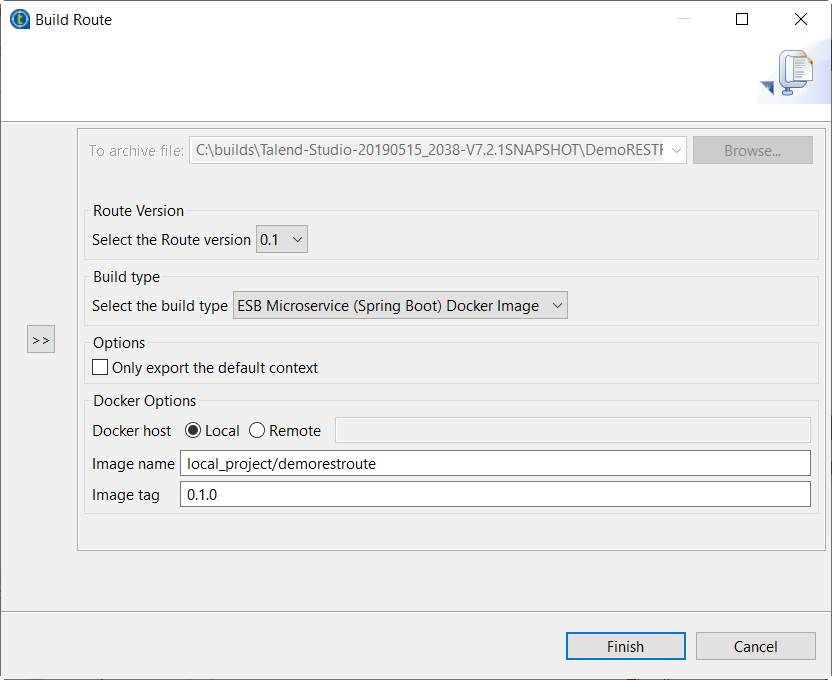
Task: Minimize the Build Route window
Action: coord(683,19)
